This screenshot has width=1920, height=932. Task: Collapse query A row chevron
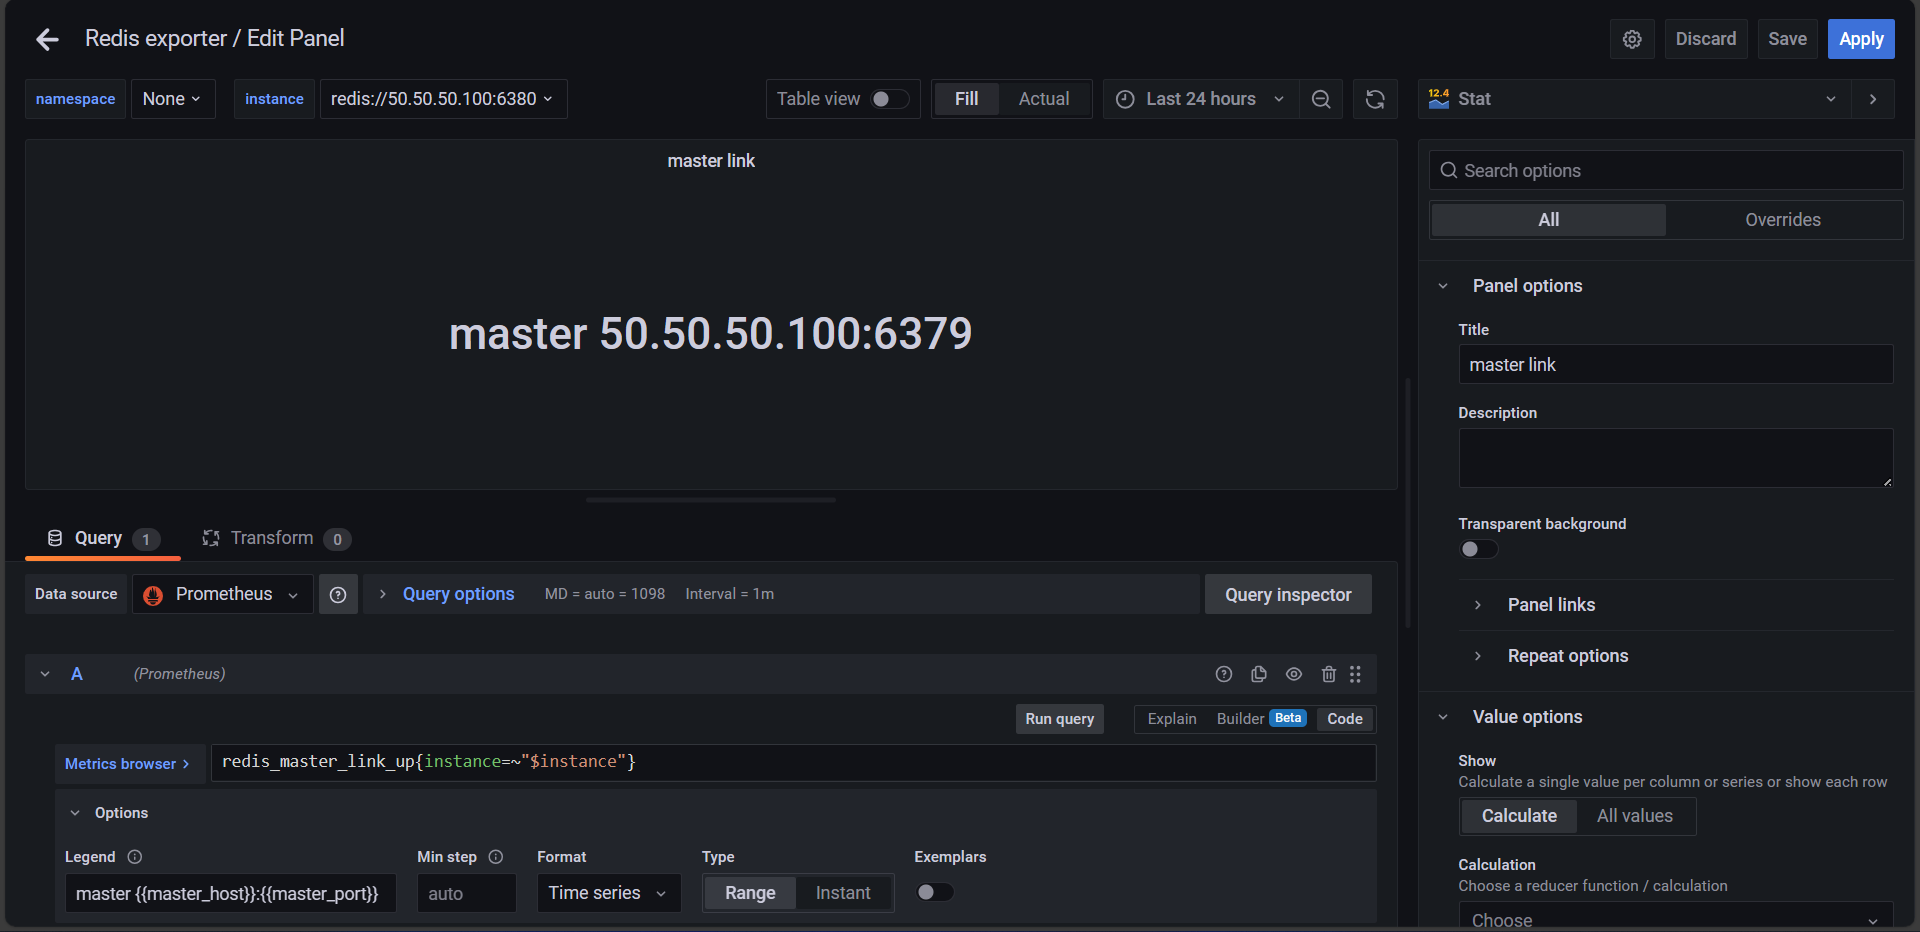[x=45, y=674]
